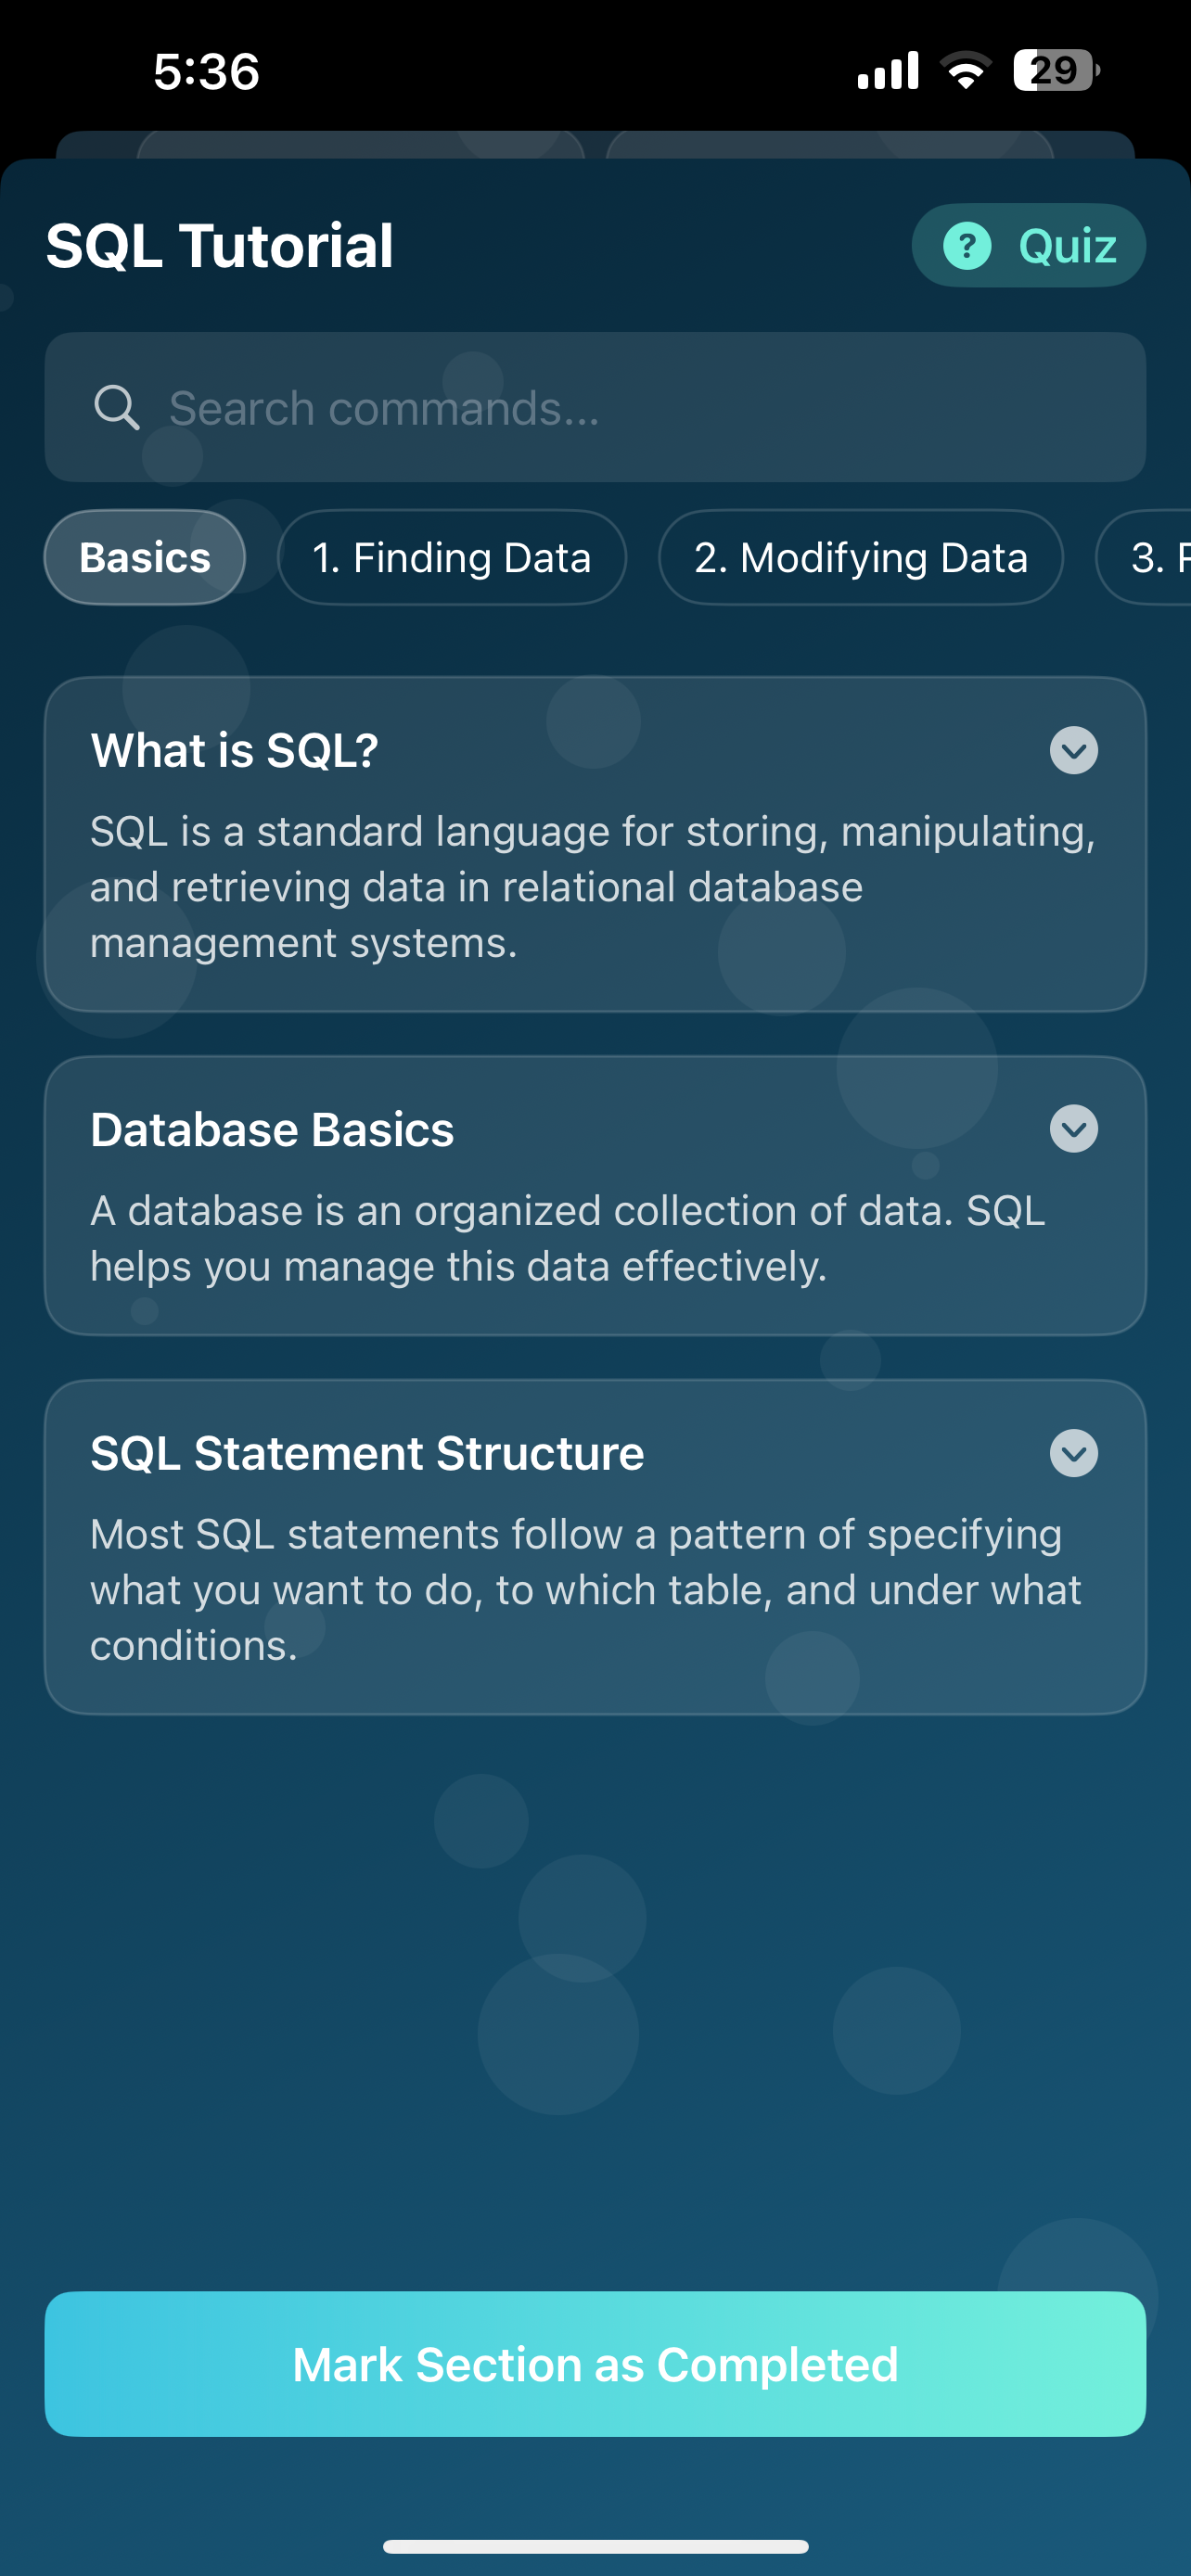Open the 2. Modifying Data tab

[x=860, y=557]
